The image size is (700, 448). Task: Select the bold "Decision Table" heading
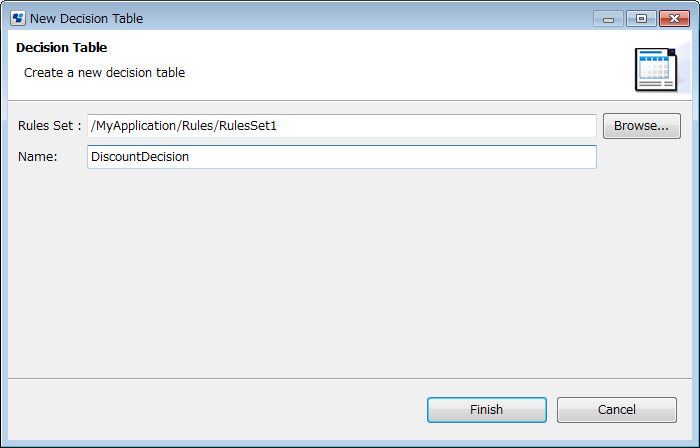tap(62, 47)
